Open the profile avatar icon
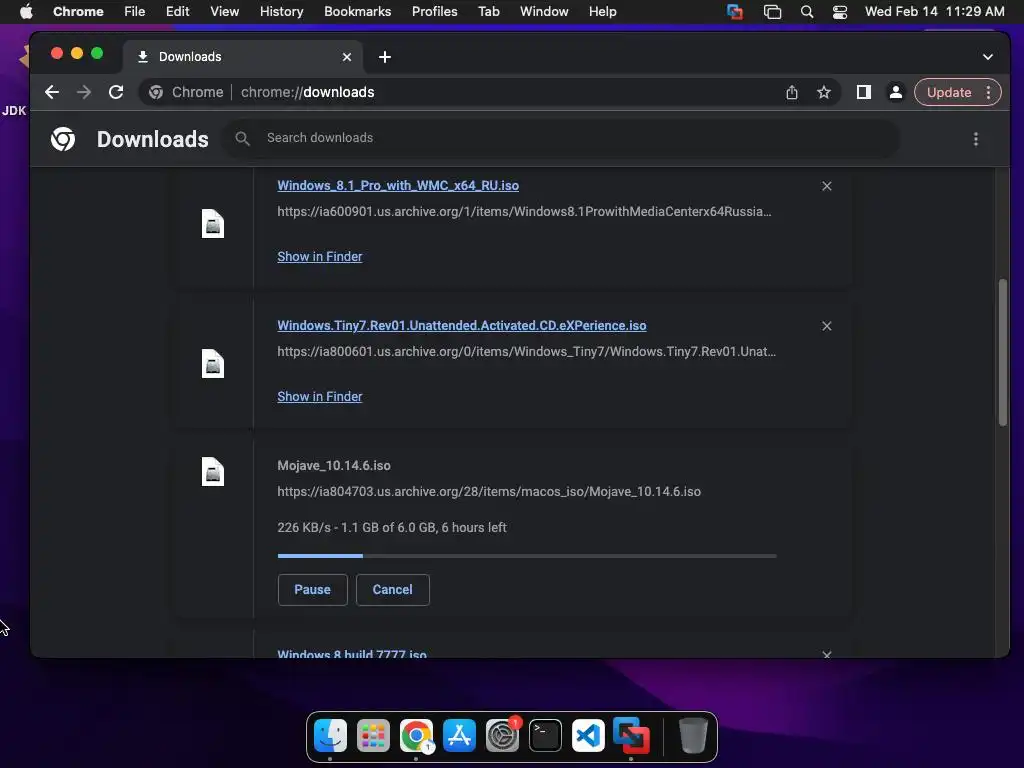Image resolution: width=1024 pixels, height=768 pixels. [x=896, y=93]
